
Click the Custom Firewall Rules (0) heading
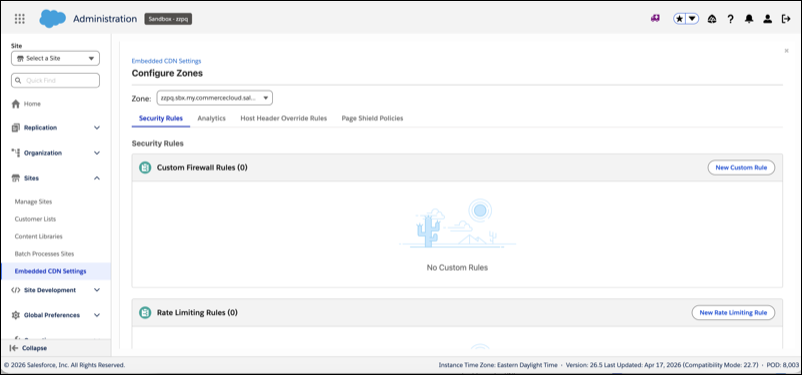(202, 167)
